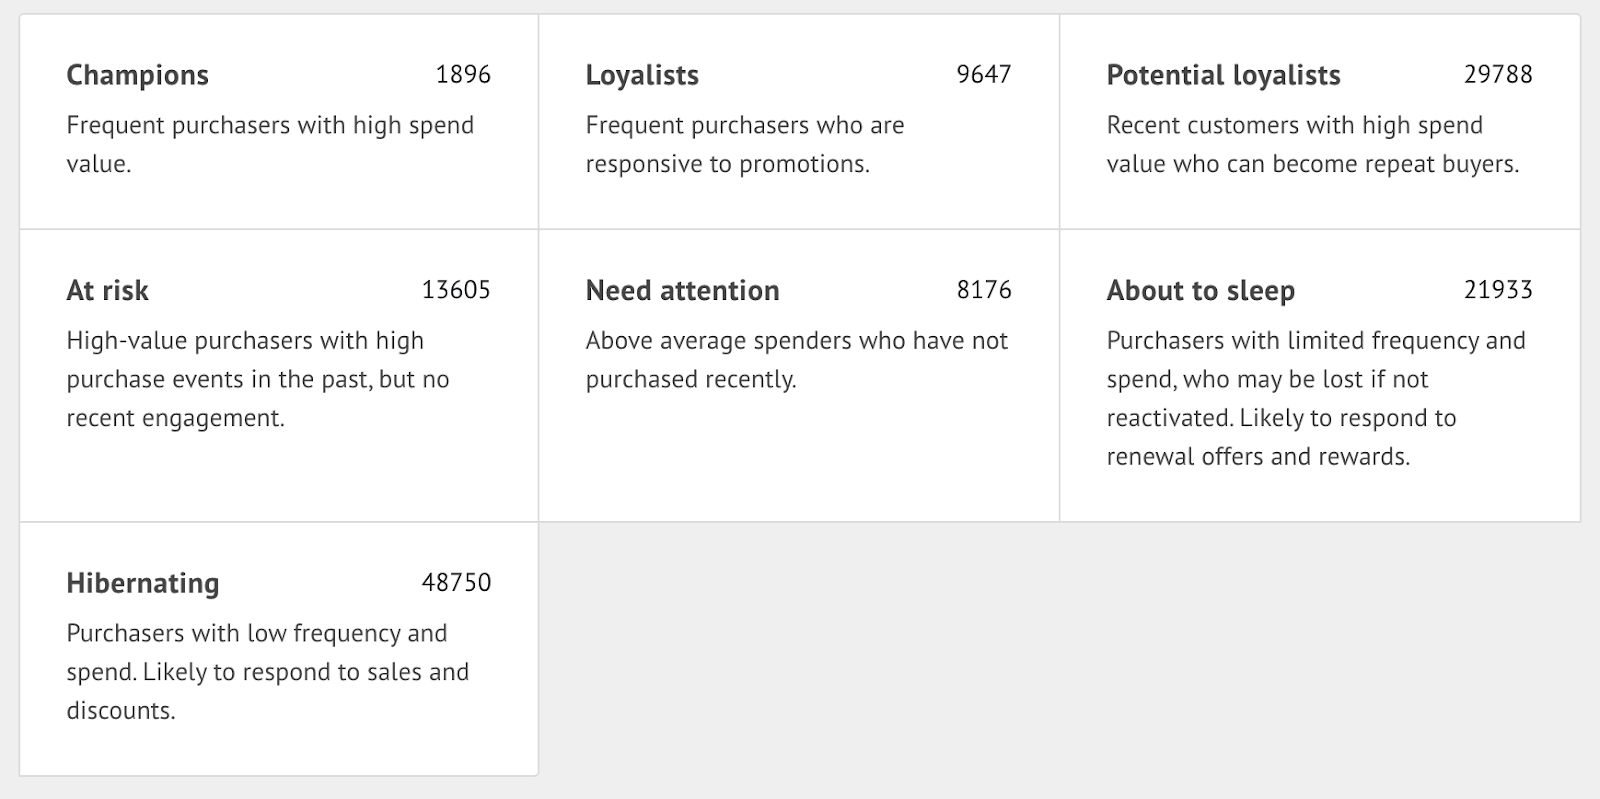
Task: Click the Champions count 1896
Action: coord(463,74)
